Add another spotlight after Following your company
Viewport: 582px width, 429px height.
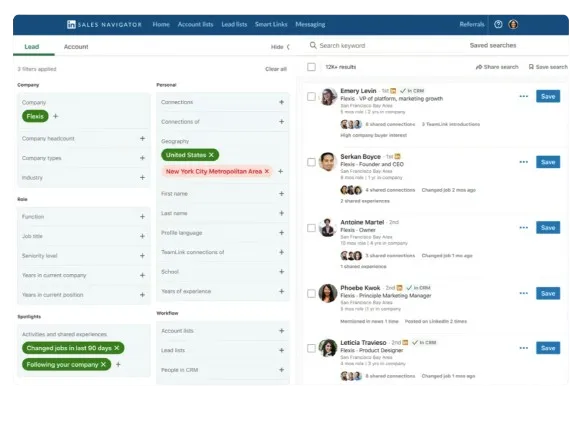[118, 364]
